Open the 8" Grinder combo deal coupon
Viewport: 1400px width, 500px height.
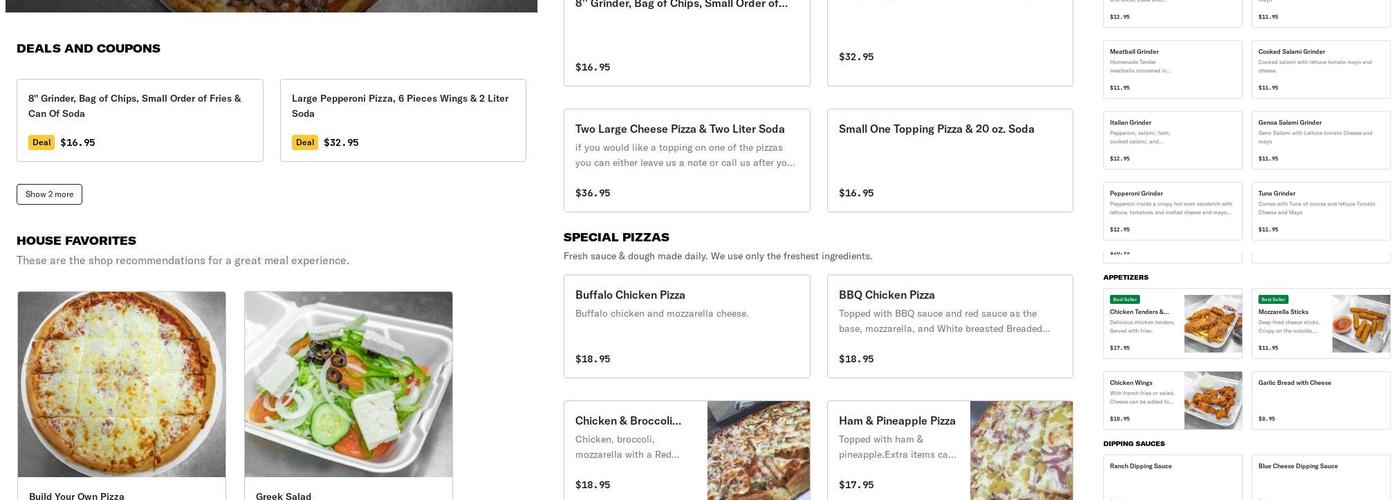click(x=140, y=120)
